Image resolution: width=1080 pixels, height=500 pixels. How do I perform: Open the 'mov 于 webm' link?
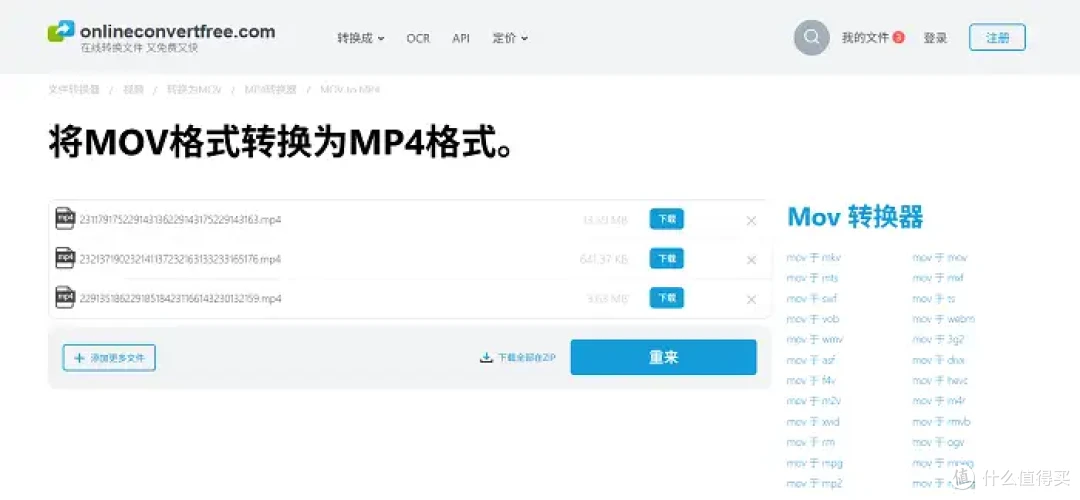(944, 319)
